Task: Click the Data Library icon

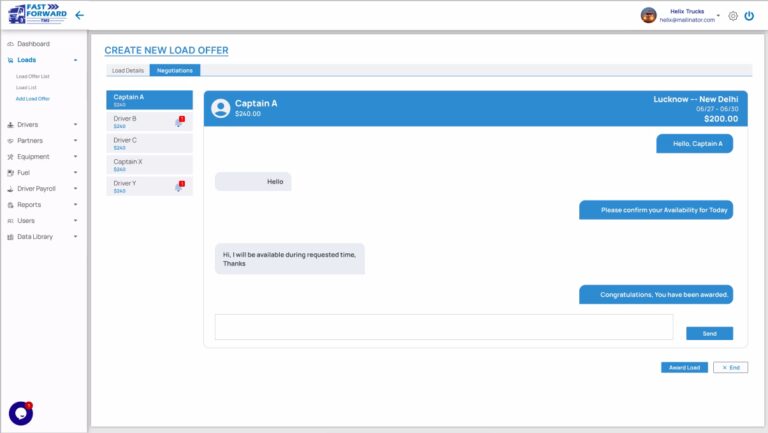Action: pyautogui.click(x=10, y=237)
